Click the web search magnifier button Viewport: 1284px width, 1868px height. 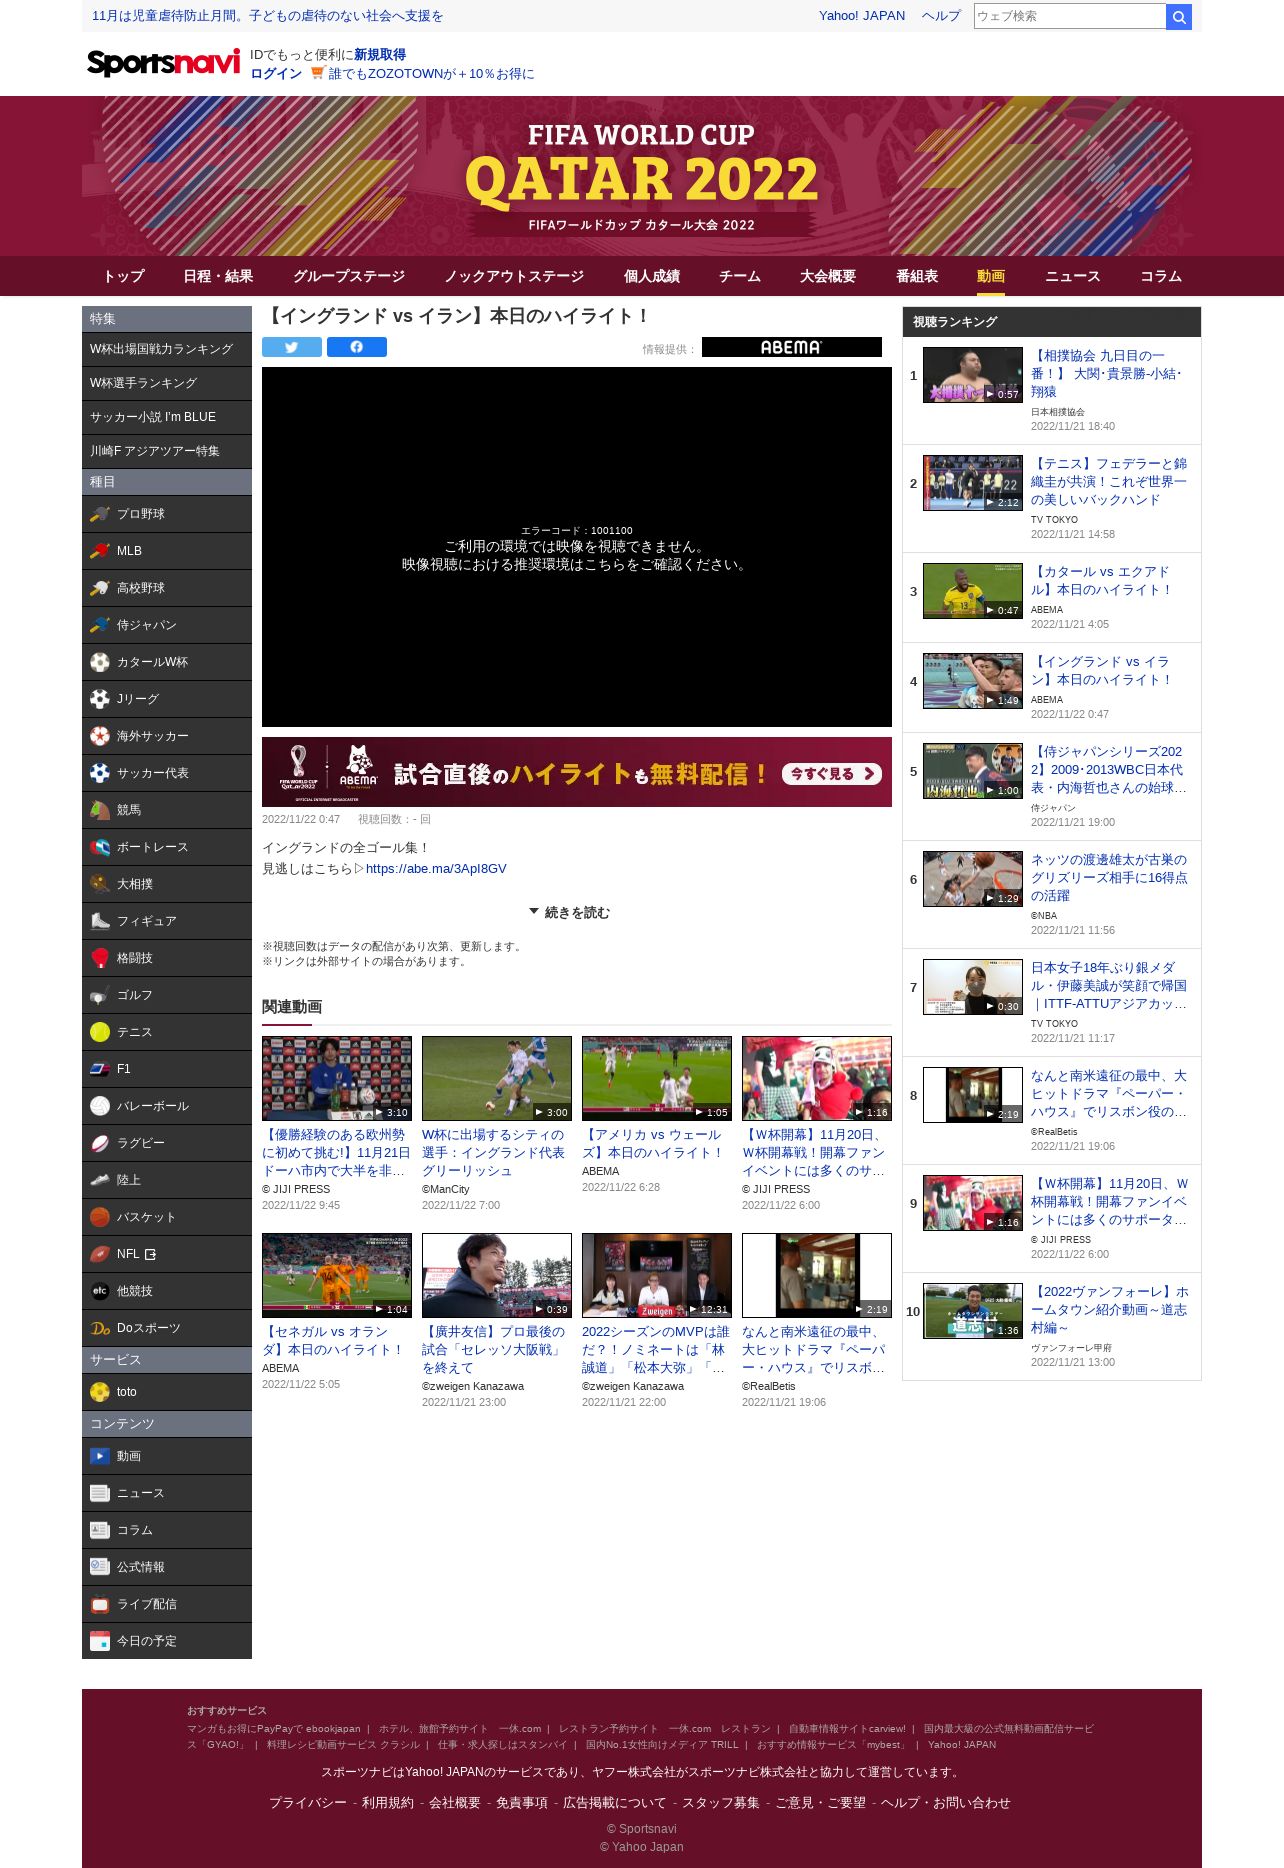pyautogui.click(x=1179, y=16)
